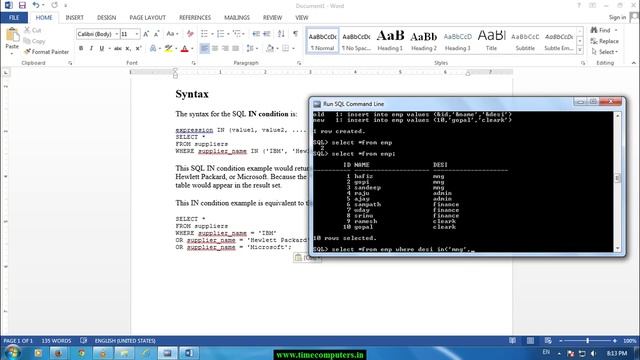Open the Change Case dropdown
This screenshot has height=360, width=640.
pos(172,34)
